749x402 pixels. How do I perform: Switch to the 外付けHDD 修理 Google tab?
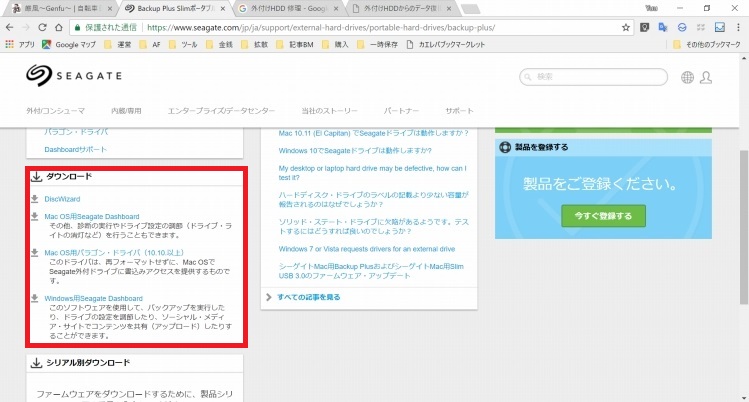[288, 9]
